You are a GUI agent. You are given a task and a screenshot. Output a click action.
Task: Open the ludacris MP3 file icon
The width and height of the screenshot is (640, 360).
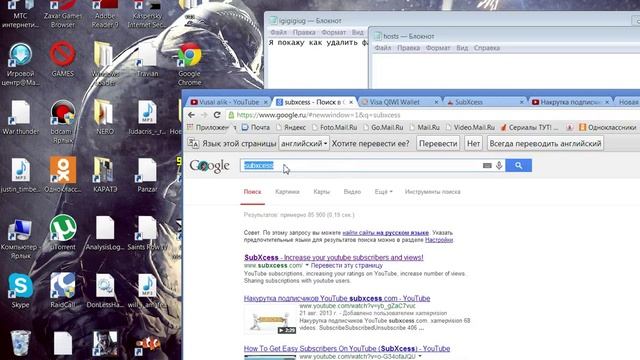tap(147, 117)
